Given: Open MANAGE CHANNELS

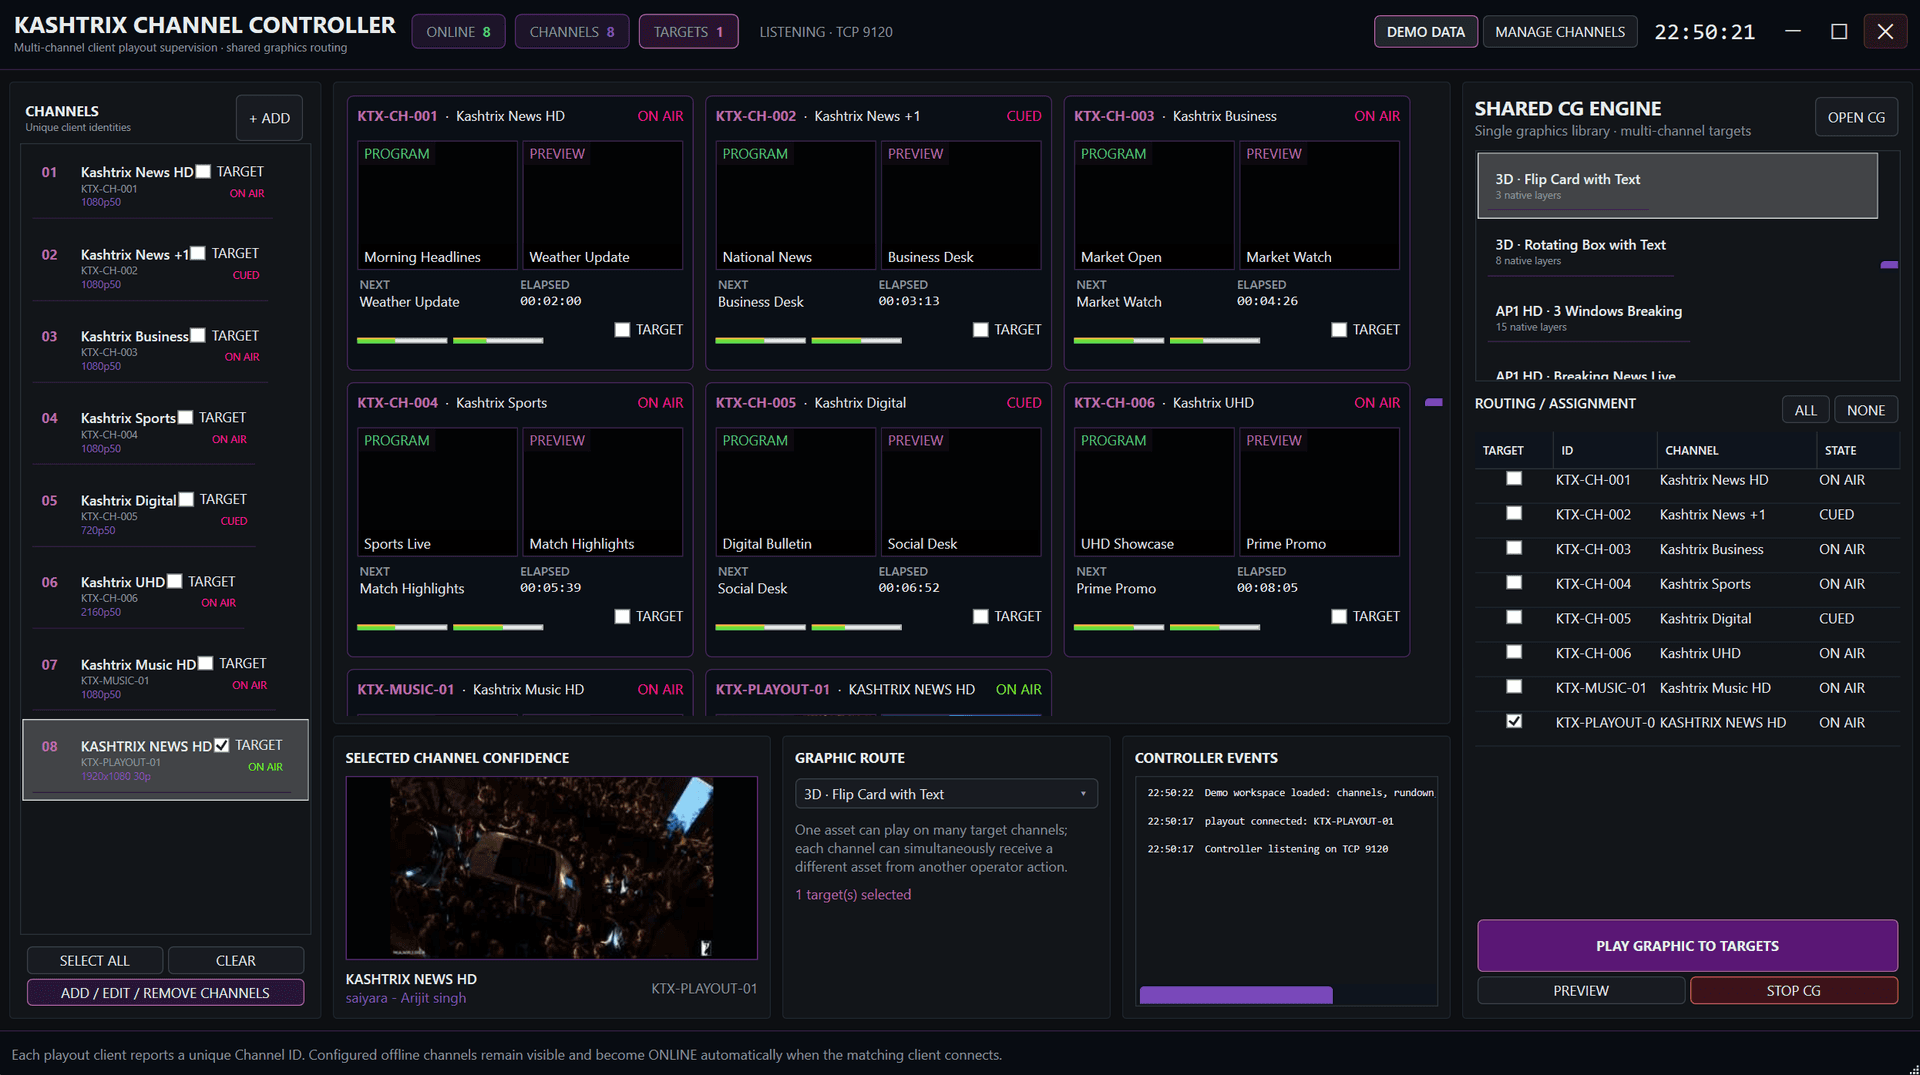Looking at the screenshot, I should point(1560,32).
